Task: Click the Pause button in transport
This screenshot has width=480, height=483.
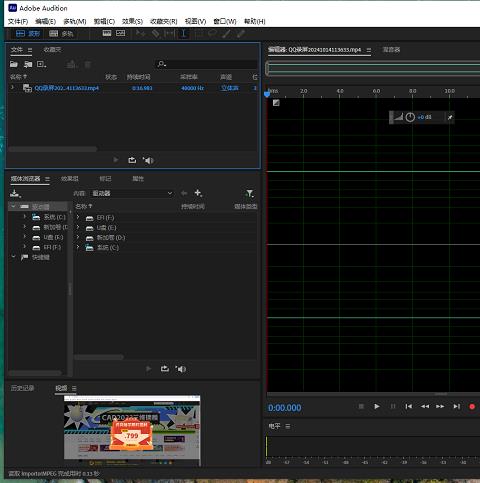Action: point(393,406)
